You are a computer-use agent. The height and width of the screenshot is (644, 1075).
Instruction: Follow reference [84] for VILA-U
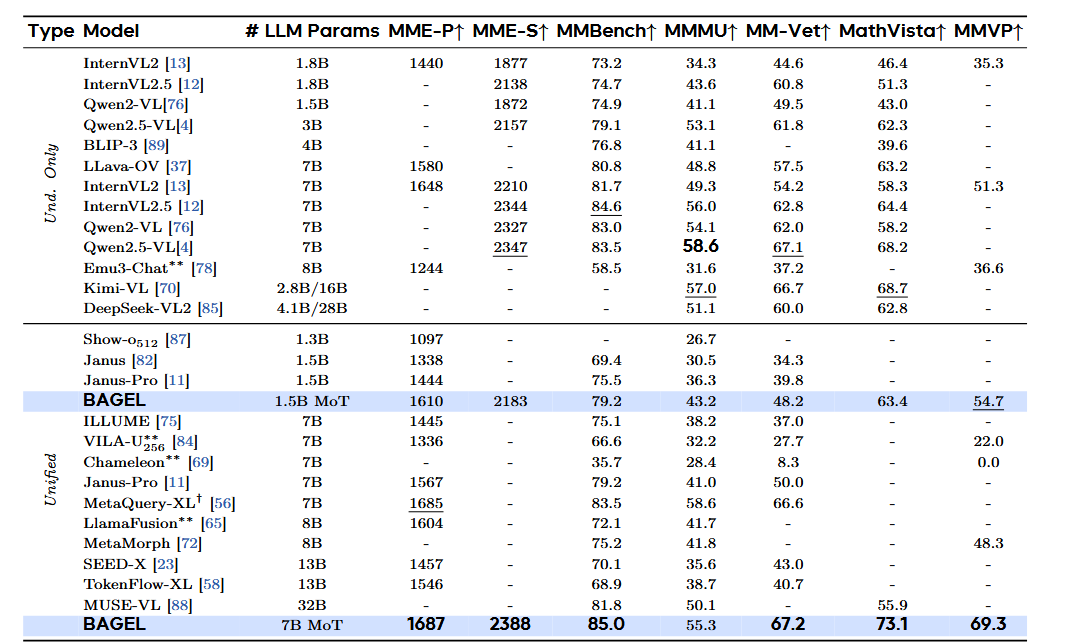pyautogui.click(x=185, y=442)
